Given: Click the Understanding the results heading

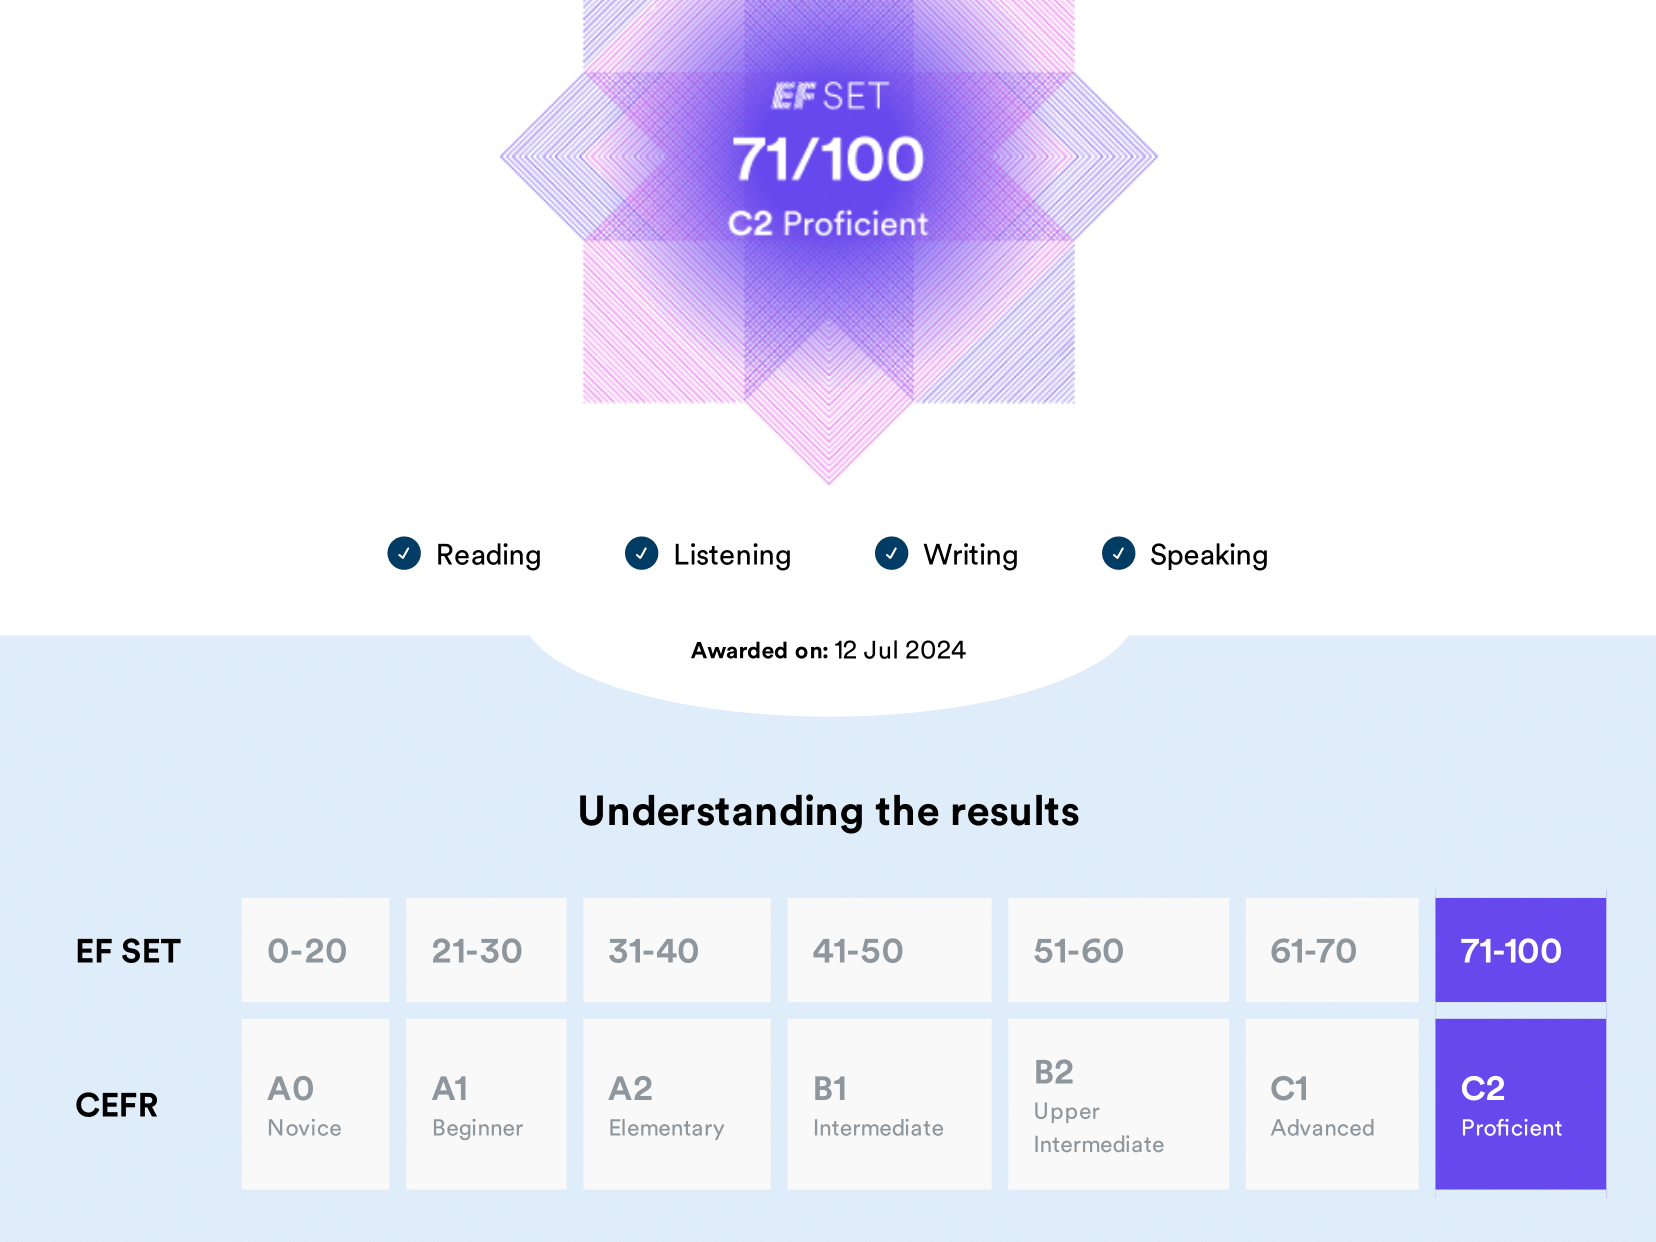Looking at the screenshot, I should coord(828,811).
